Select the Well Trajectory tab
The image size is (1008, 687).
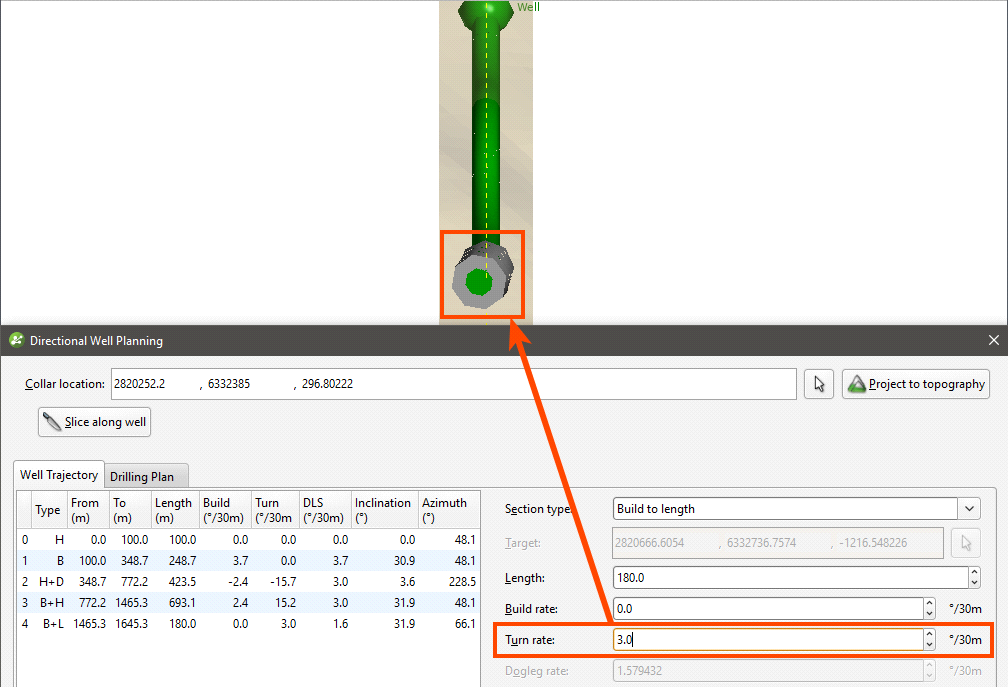click(x=59, y=475)
